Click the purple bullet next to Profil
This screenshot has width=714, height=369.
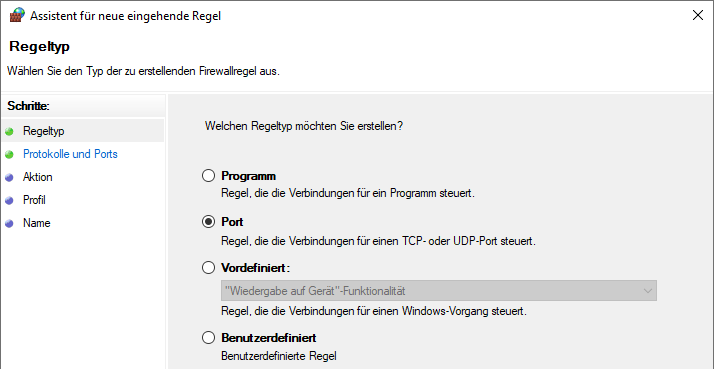click(x=9, y=201)
